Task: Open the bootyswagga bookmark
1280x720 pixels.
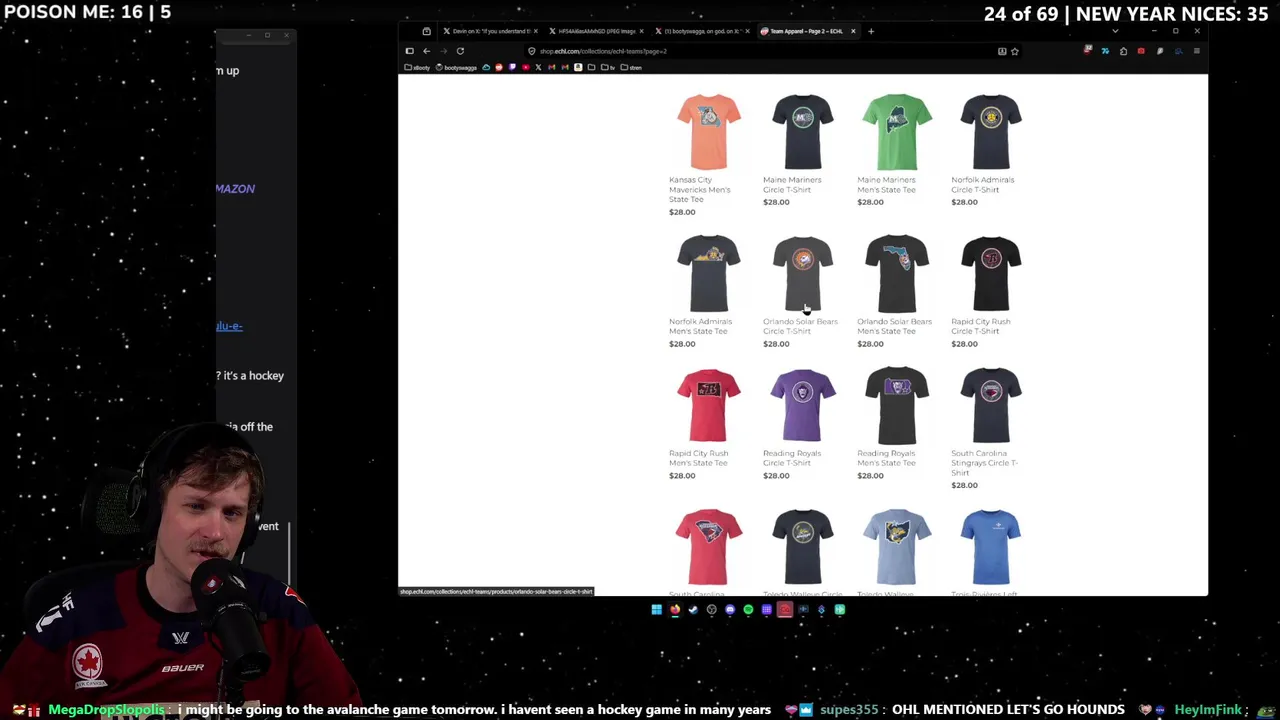Action: tap(456, 67)
